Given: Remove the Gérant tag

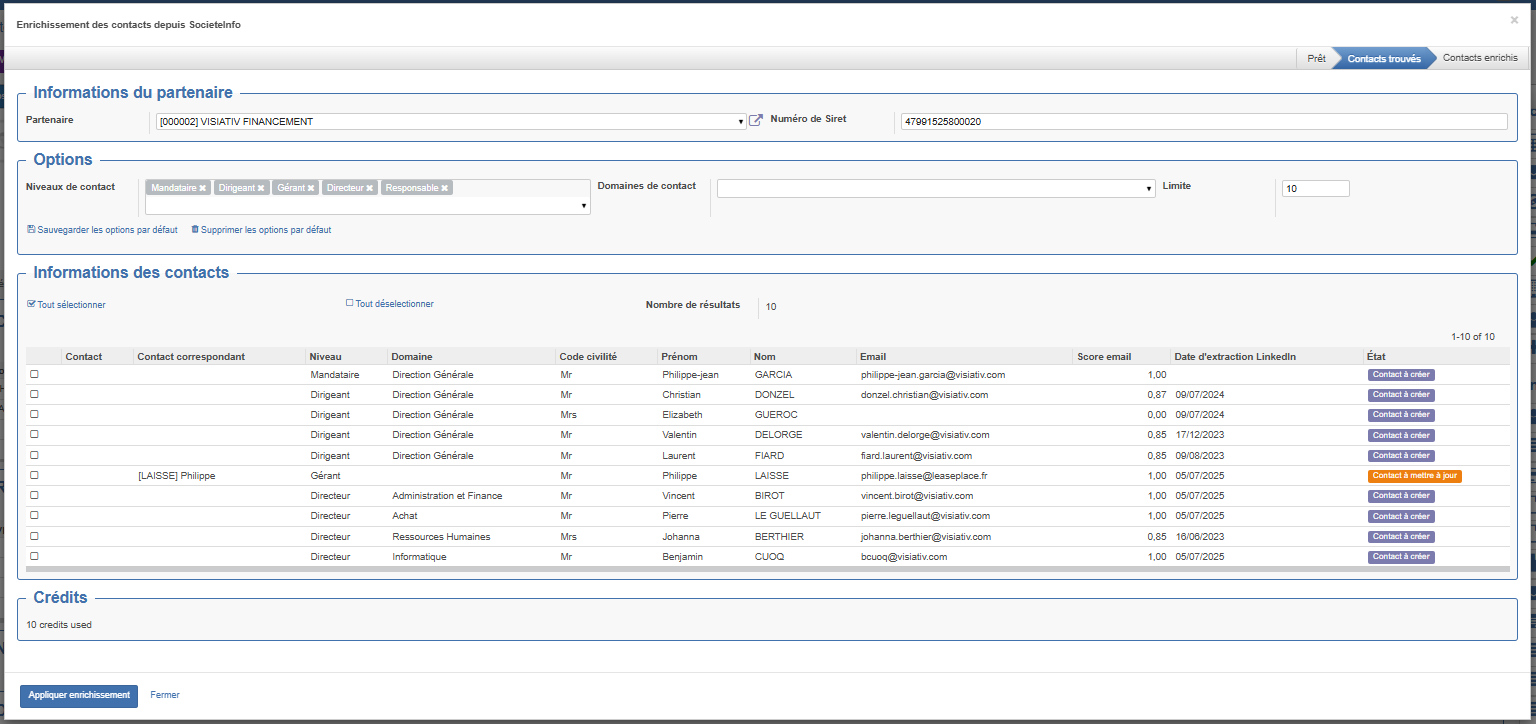Looking at the screenshot, I should 311,188.
